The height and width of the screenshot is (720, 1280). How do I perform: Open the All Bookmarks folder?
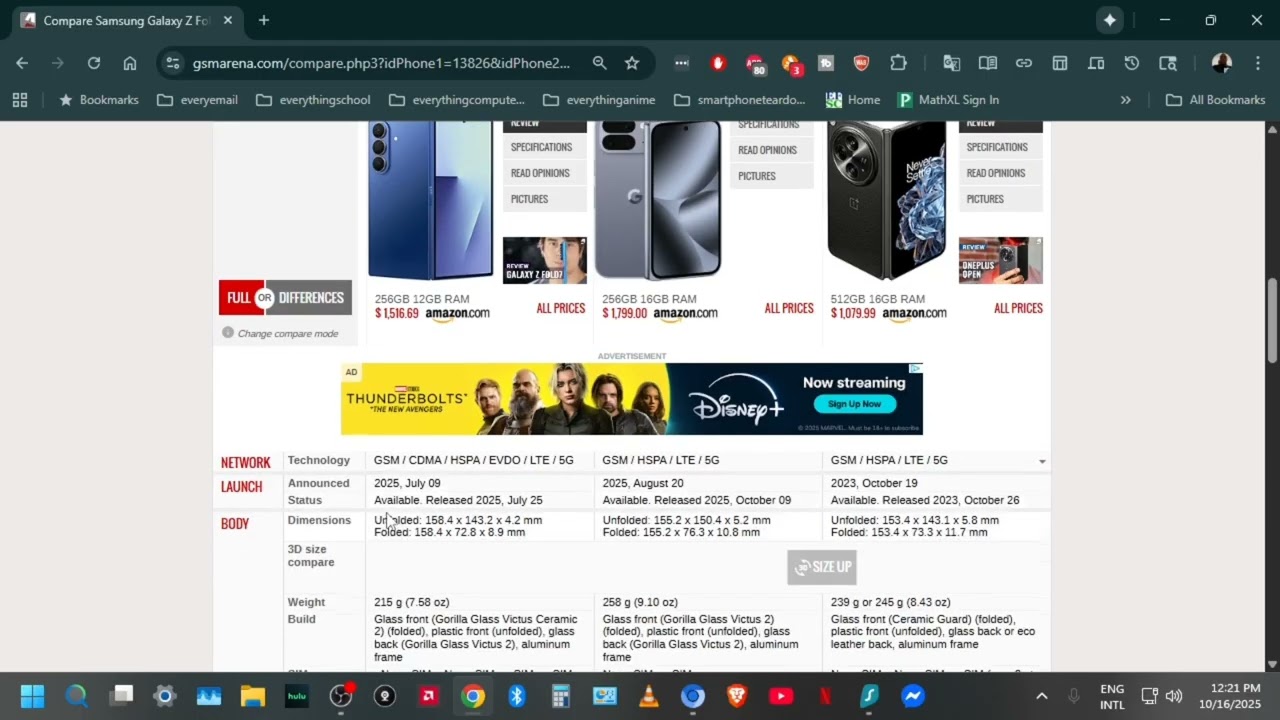[1216, 100]
